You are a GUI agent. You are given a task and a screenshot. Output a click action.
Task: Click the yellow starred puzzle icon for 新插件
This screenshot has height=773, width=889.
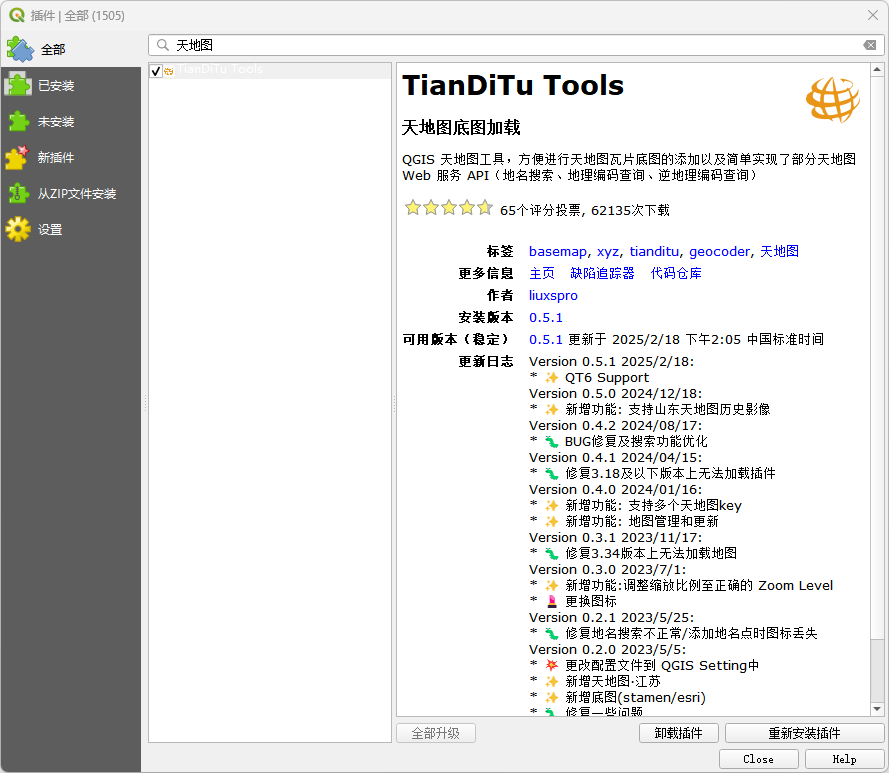coord(17,158)
